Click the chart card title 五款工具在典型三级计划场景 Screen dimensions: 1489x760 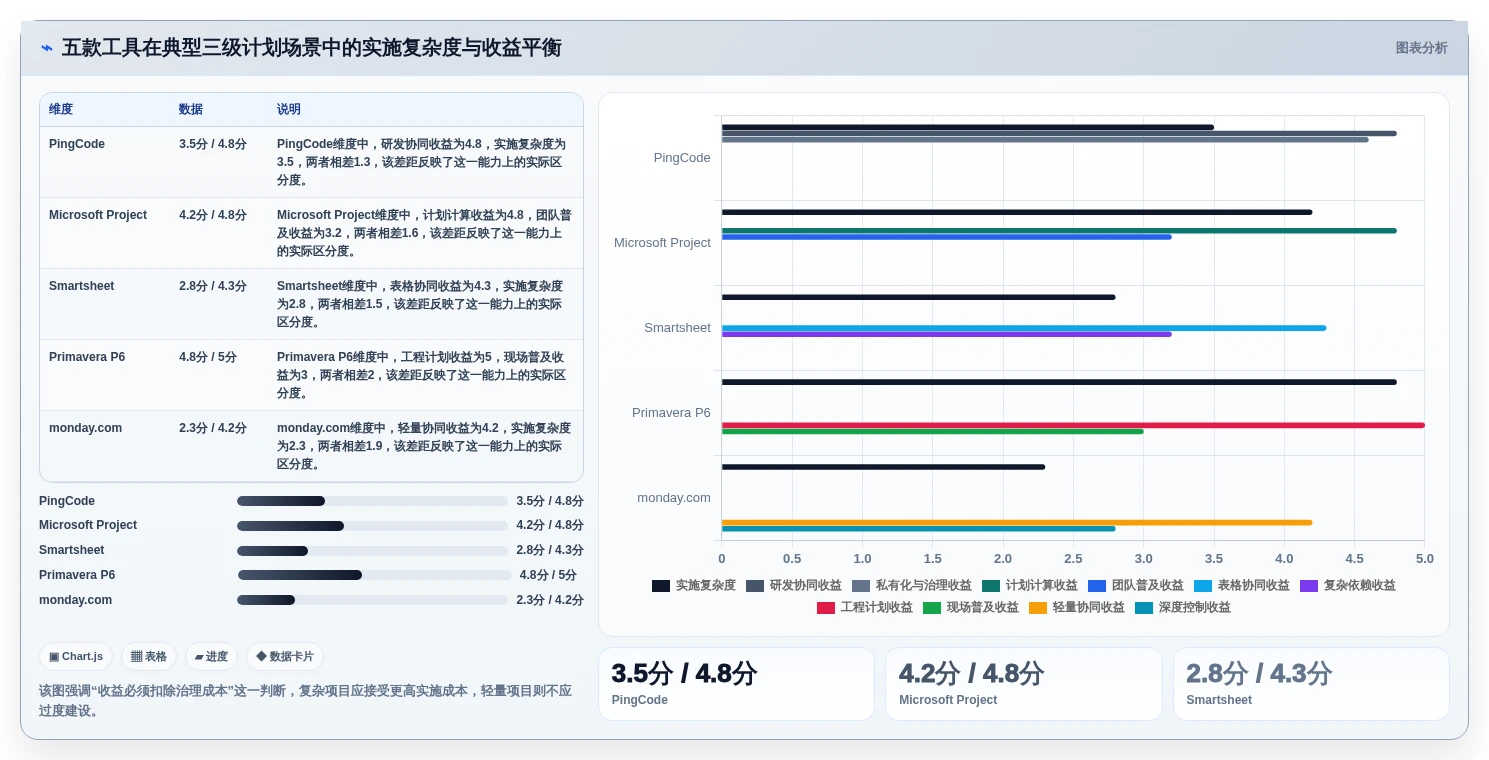[312, 48]
